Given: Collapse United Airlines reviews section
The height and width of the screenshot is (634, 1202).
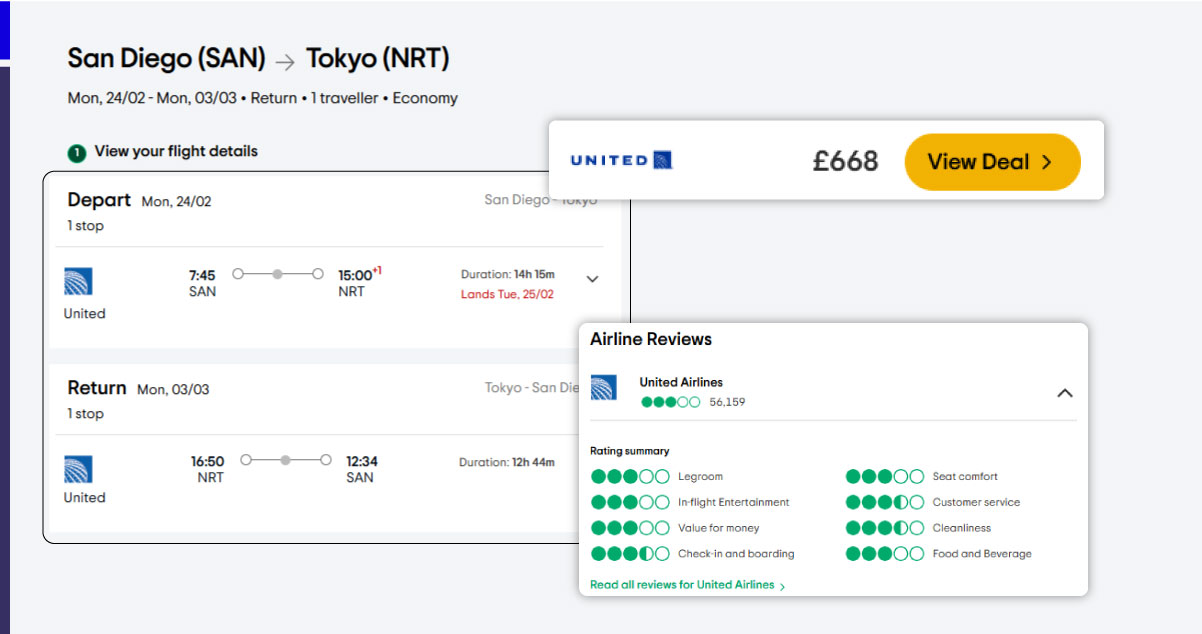Looking at the screenshot, I should coord(1065,393).
